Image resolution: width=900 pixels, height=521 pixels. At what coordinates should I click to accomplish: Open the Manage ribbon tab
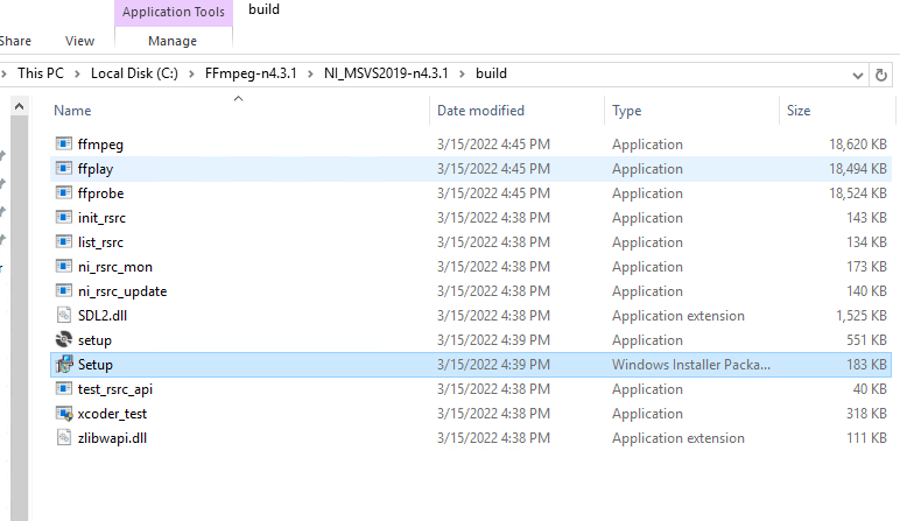(173, 41)
